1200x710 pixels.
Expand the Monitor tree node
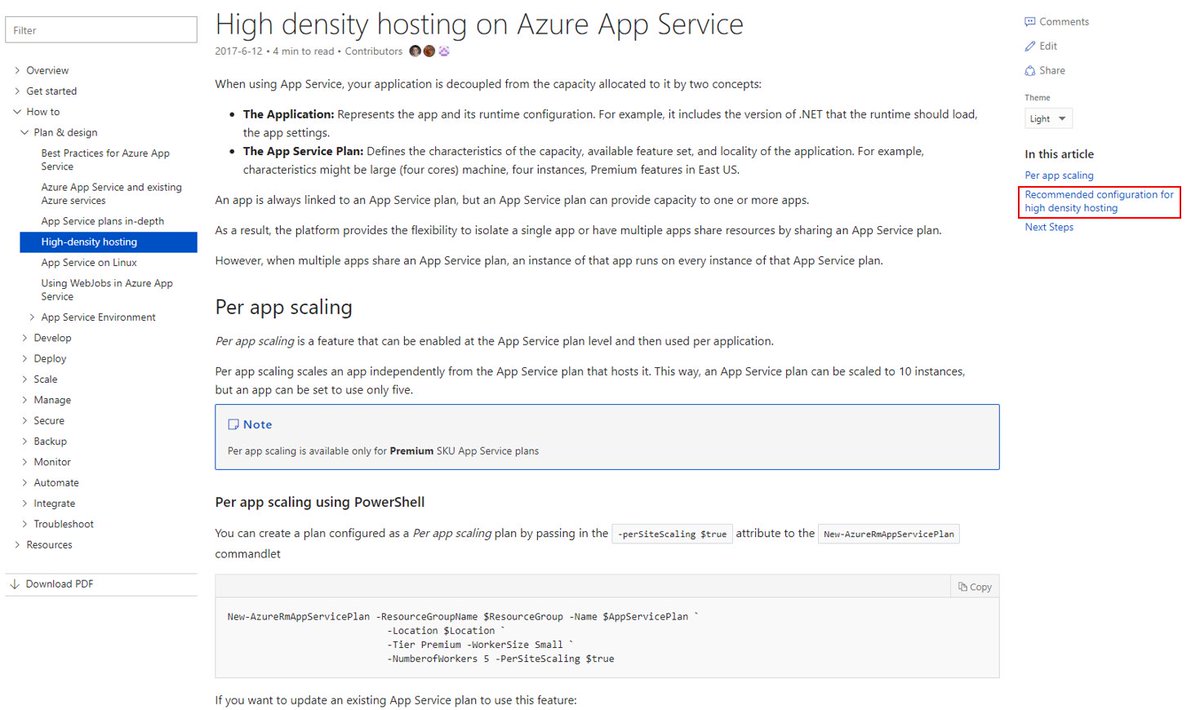(25, 462)
